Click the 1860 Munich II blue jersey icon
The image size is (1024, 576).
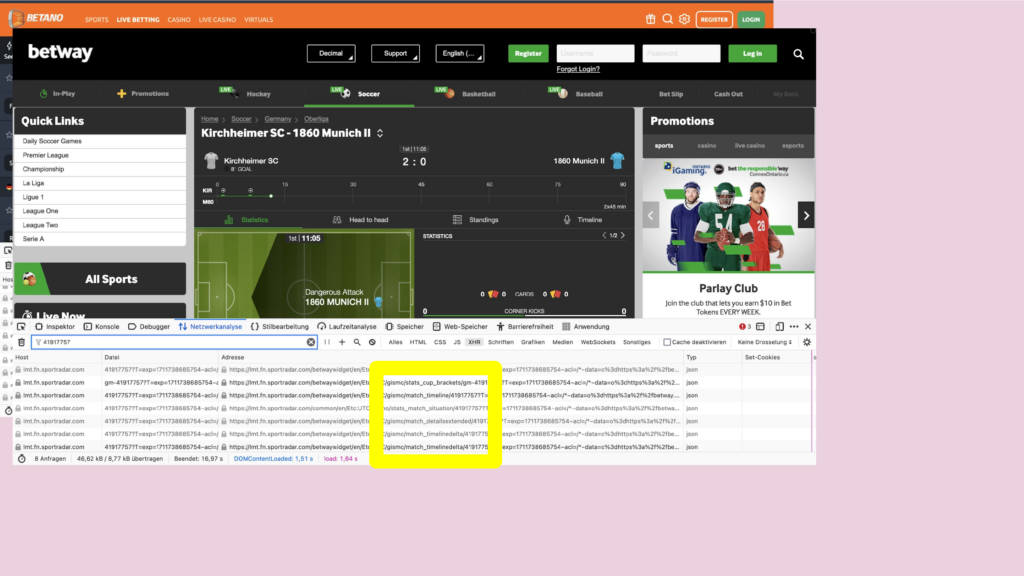[x=617, y=161]
